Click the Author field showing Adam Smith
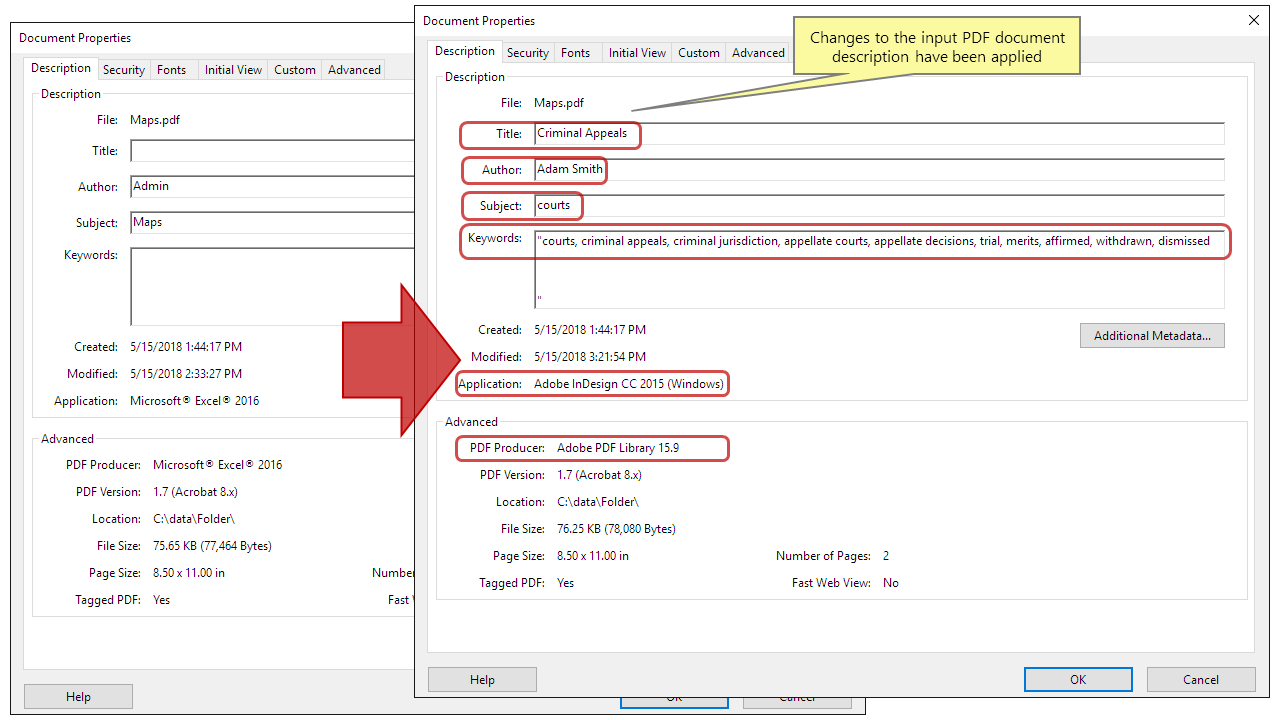Image resolution: width=1280 pixels, height=720 pixels. click(x=700, y=169)
